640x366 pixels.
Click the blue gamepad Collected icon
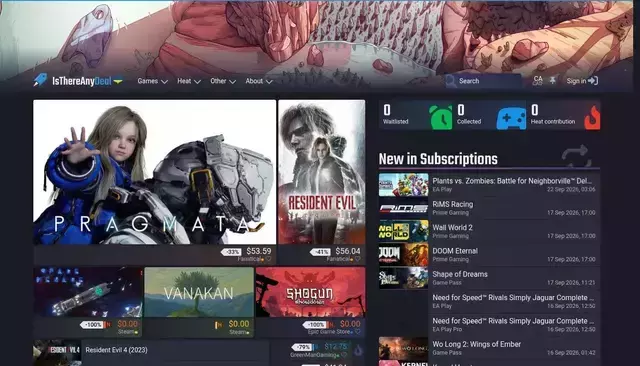tap(511, 118)
